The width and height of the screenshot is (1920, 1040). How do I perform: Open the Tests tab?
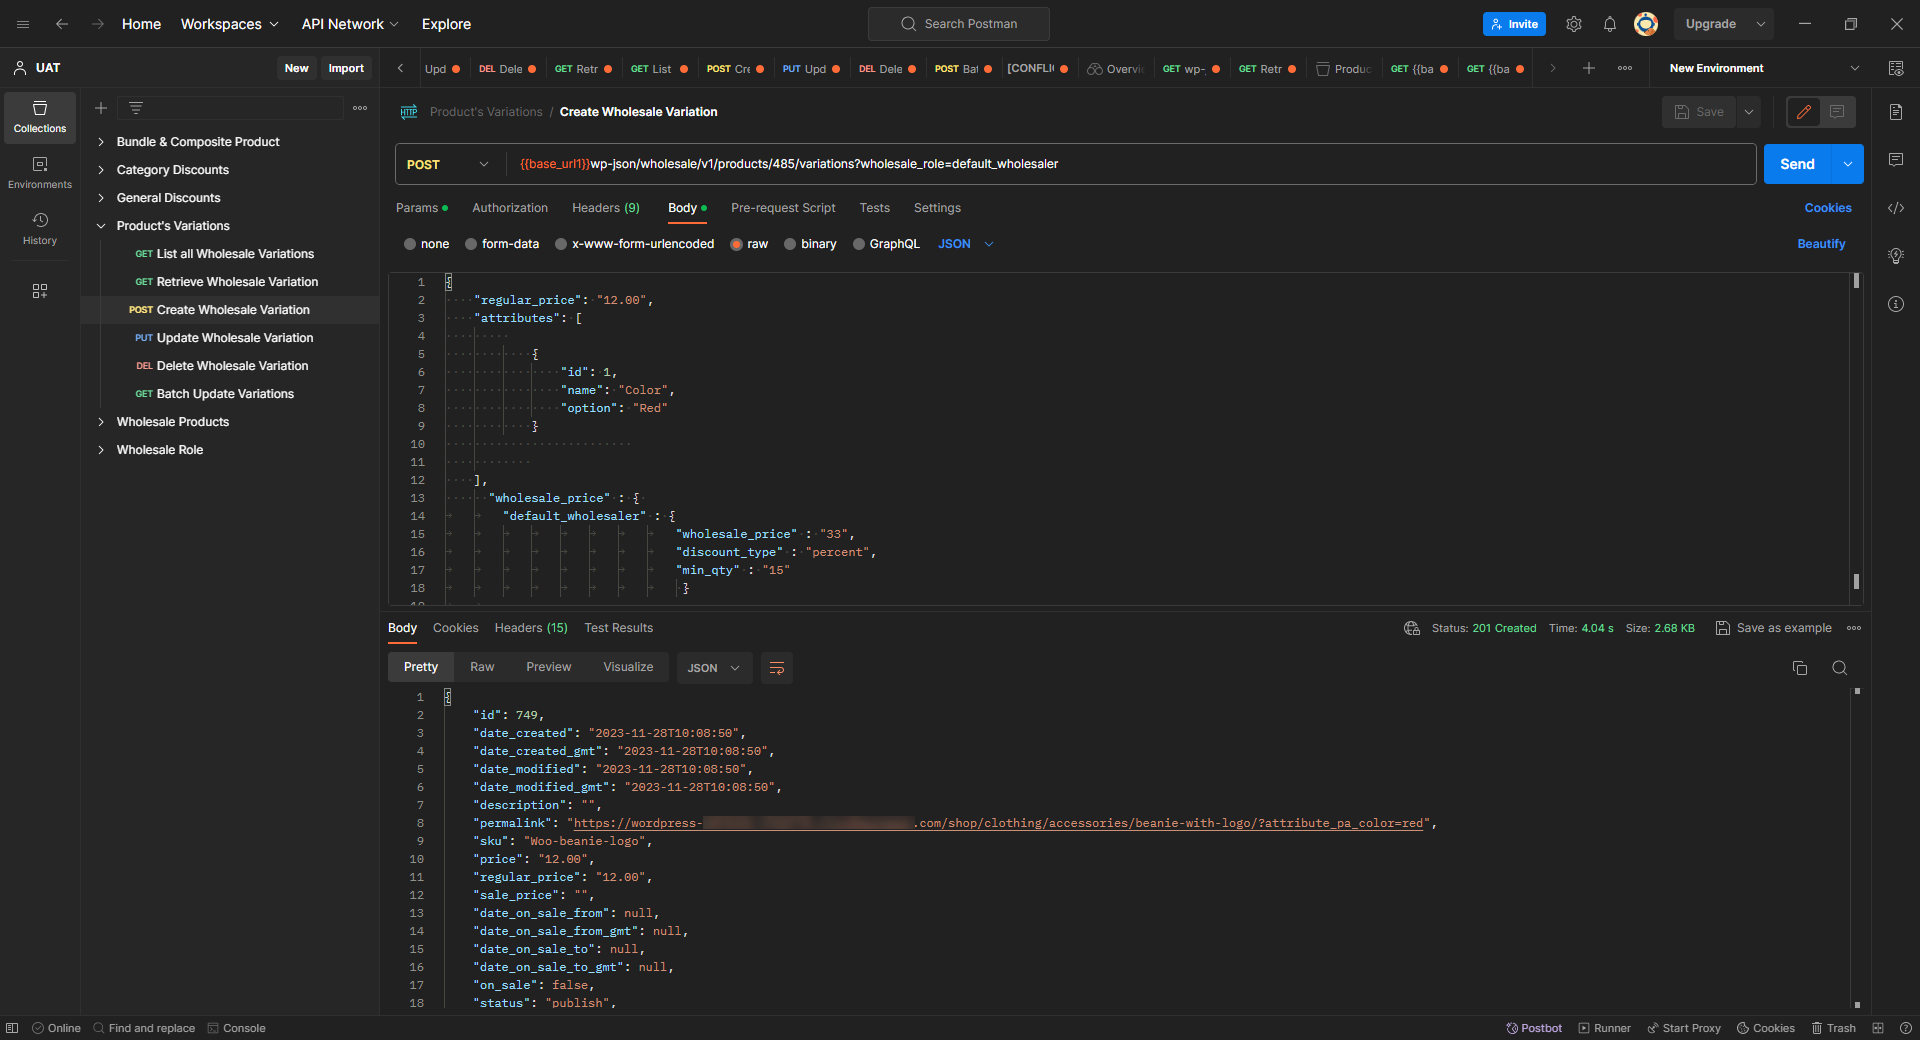tap(874, 208)
